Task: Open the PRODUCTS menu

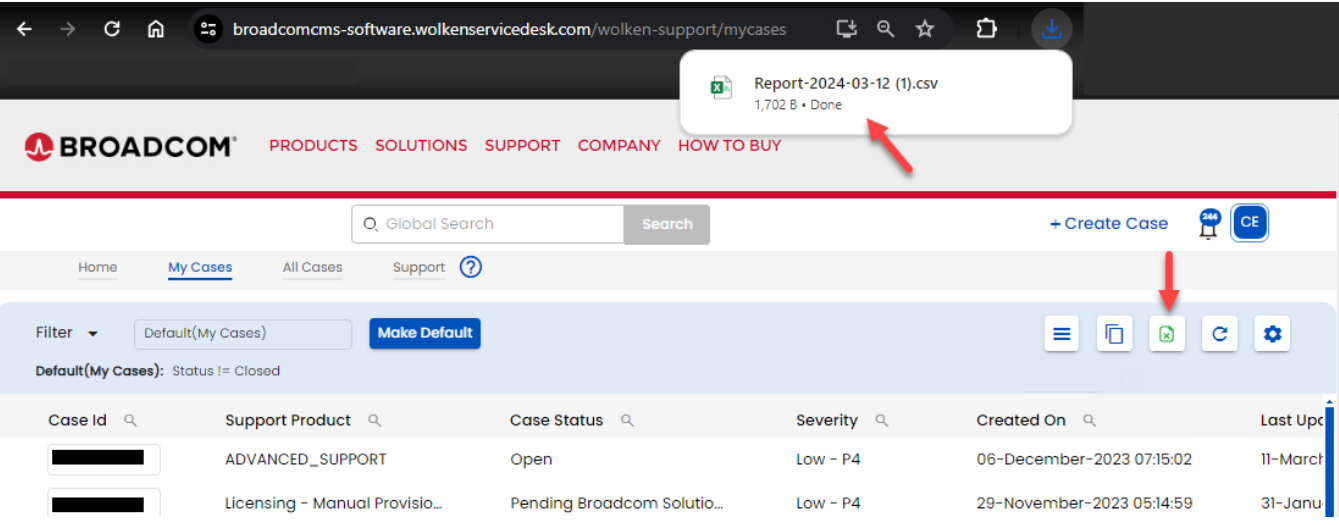Action: (313, 145)
